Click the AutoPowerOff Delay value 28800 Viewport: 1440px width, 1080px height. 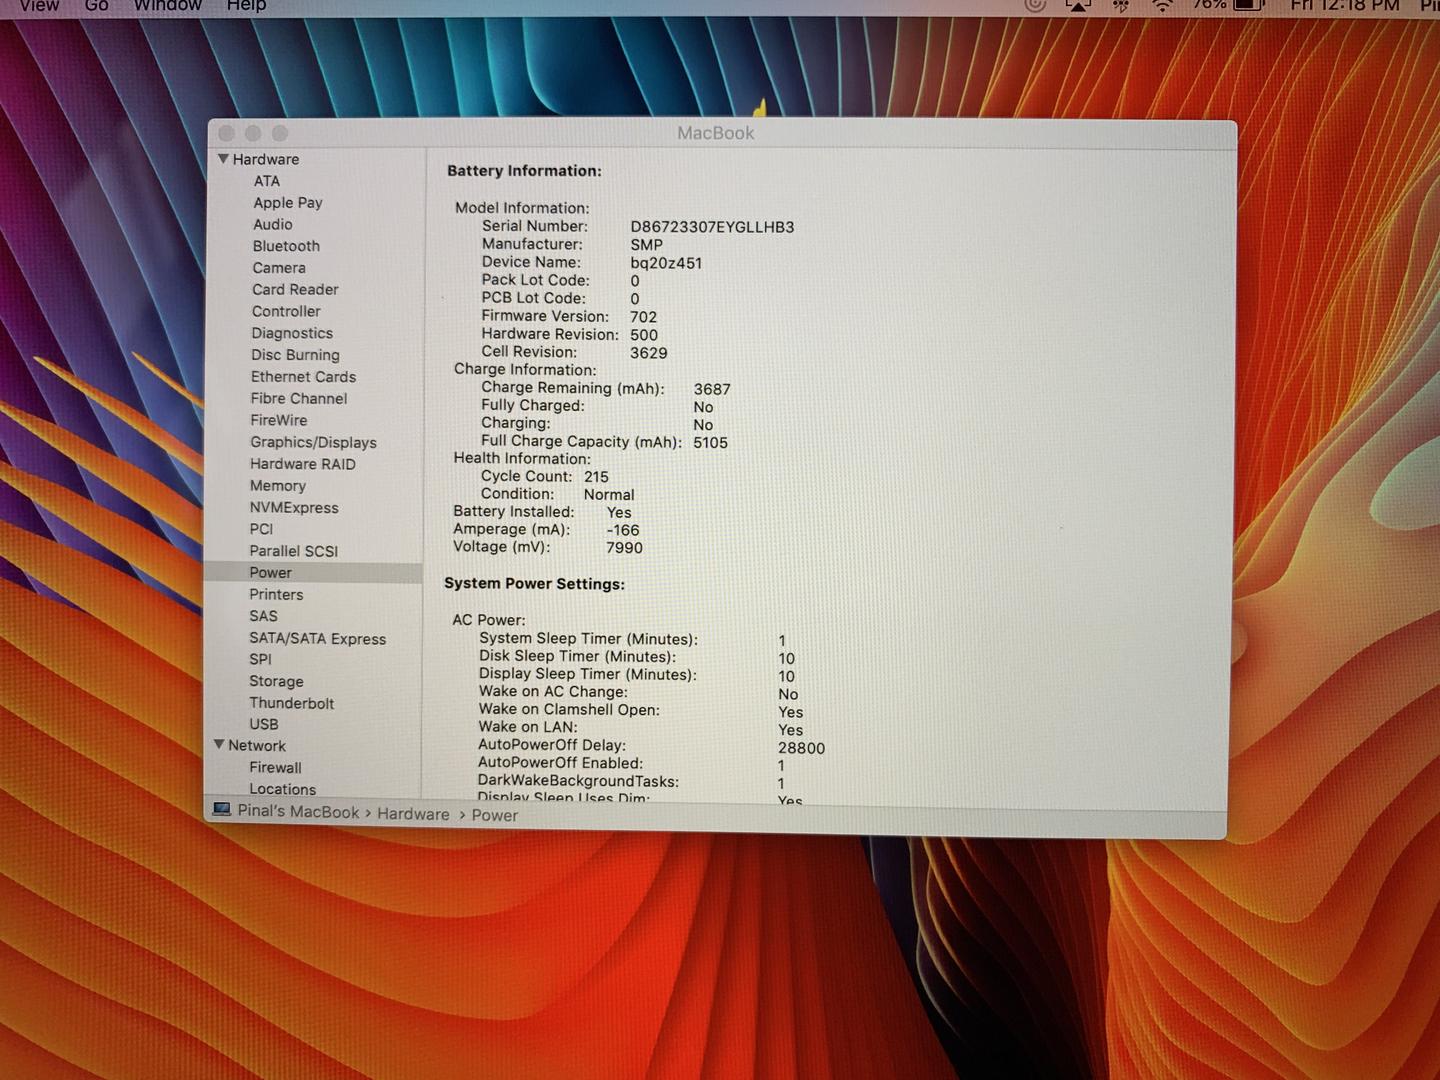click(801, 748)
